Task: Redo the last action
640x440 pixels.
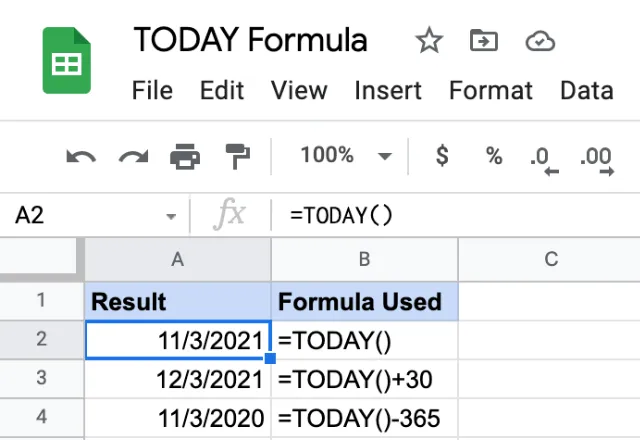Action: pyautogui.click(x=133, y=156)
